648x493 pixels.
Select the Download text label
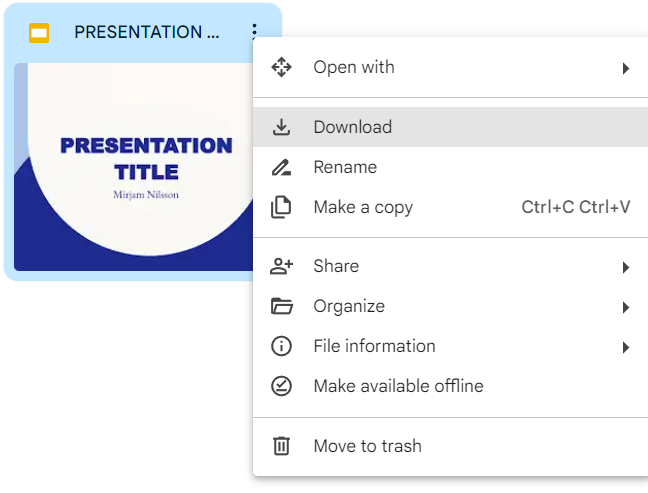pos(352,127)
